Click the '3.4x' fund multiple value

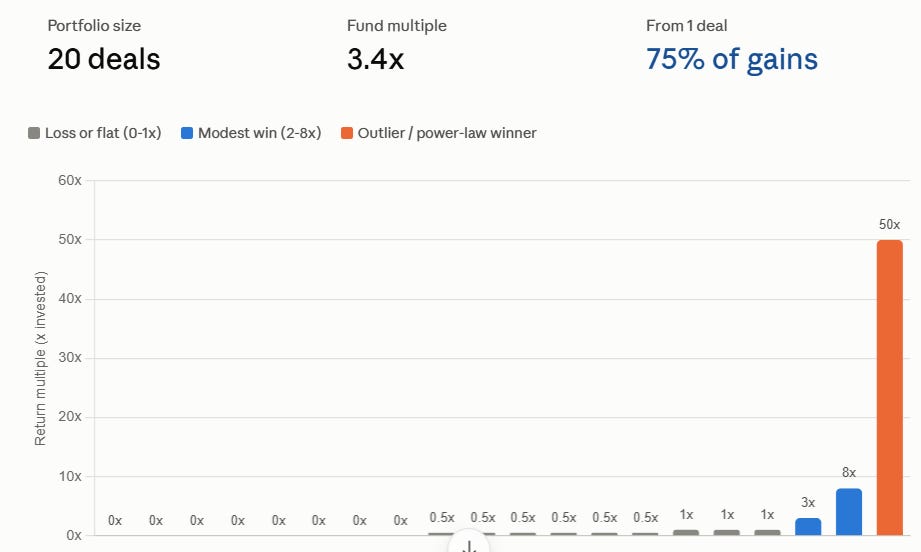(375, 59)
